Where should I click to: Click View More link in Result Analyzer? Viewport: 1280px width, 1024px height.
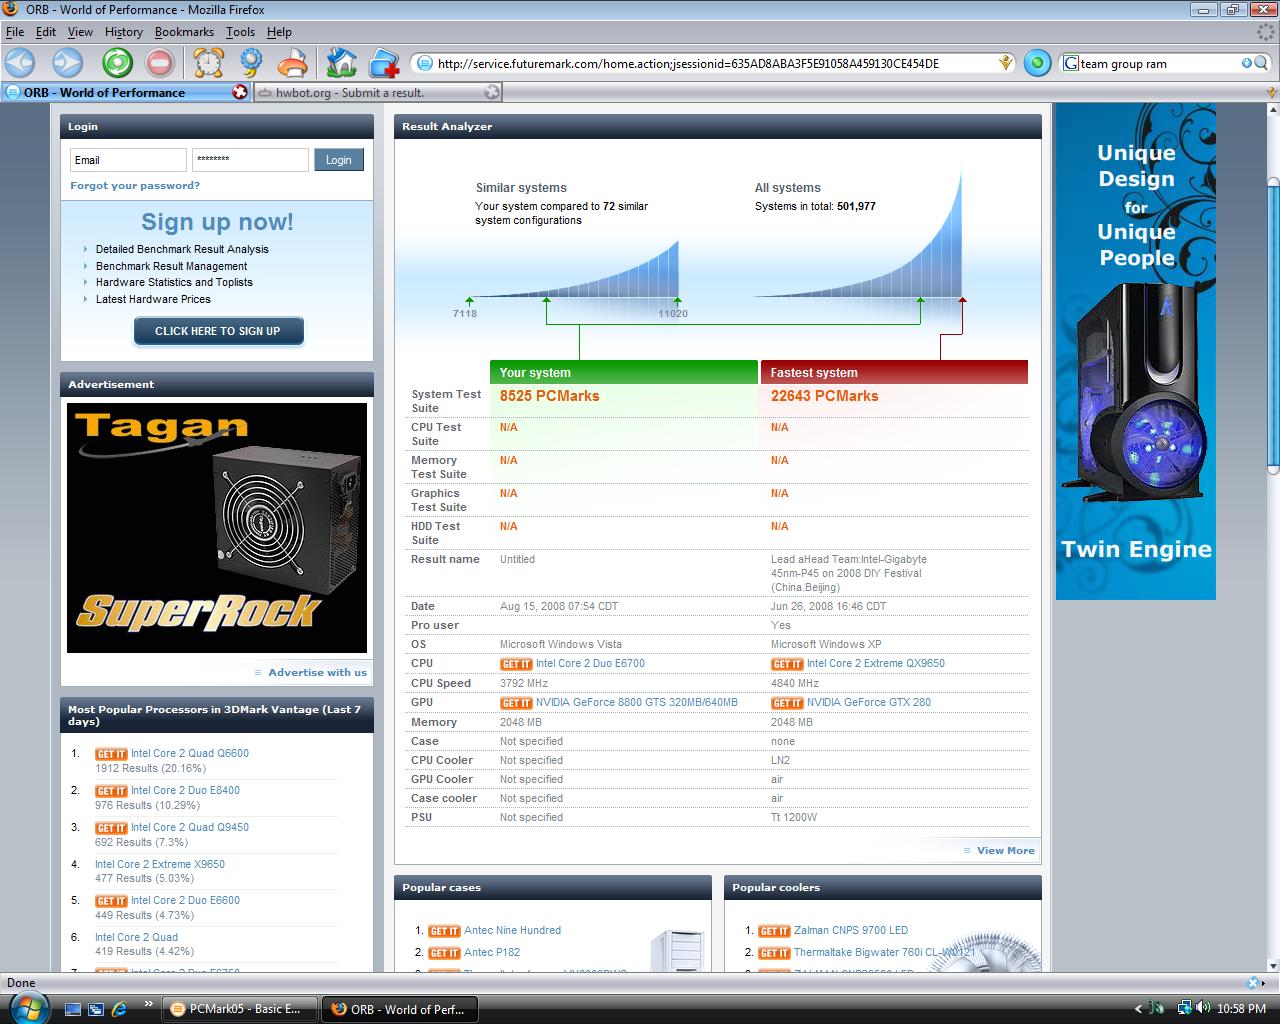[x=1005, y=850]
